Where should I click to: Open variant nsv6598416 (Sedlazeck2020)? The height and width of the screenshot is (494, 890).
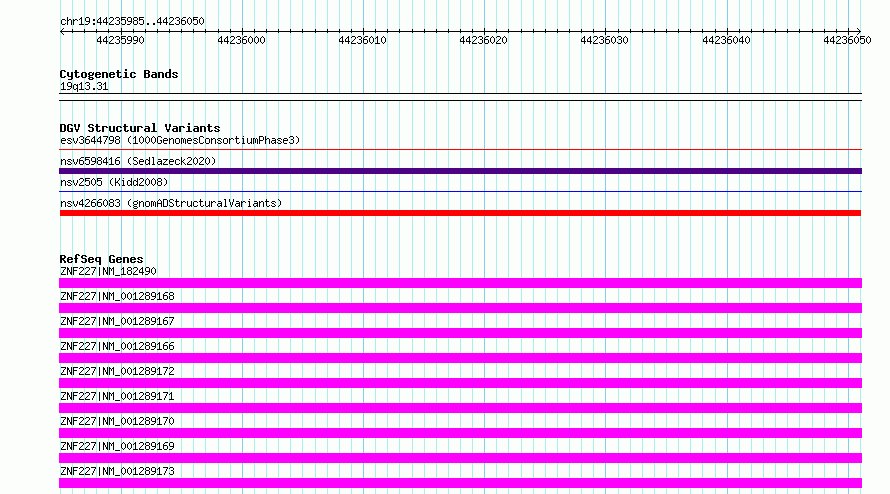click(x=138, y=161)
